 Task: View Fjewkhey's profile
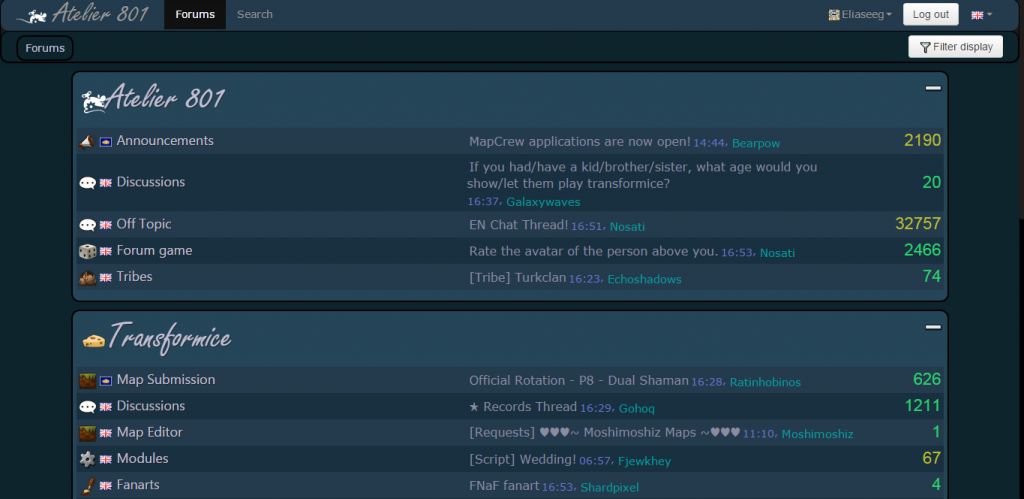(644, 462)
